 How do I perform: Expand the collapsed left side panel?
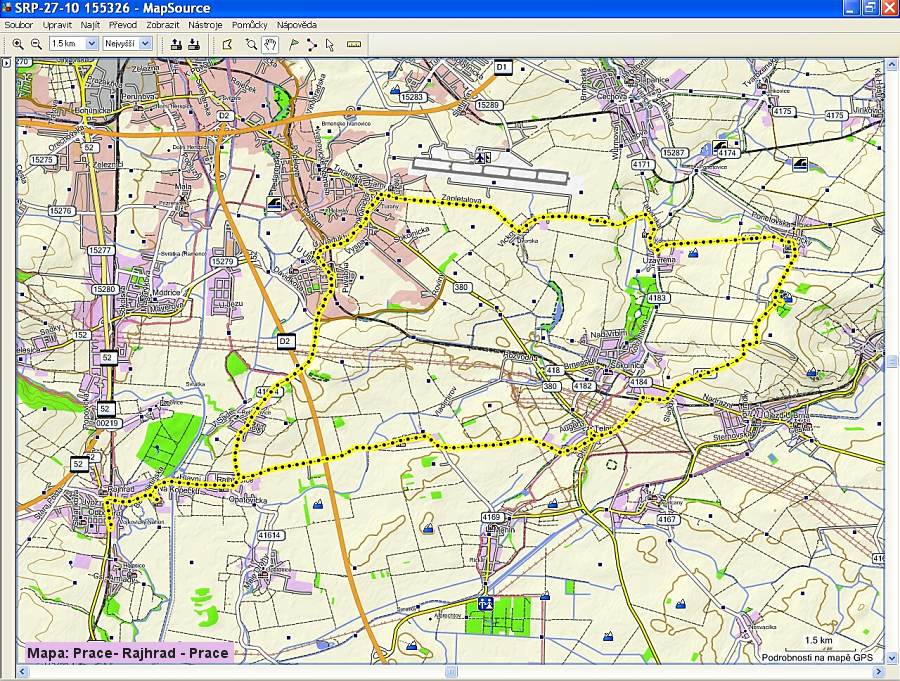(x=6, y=63)
